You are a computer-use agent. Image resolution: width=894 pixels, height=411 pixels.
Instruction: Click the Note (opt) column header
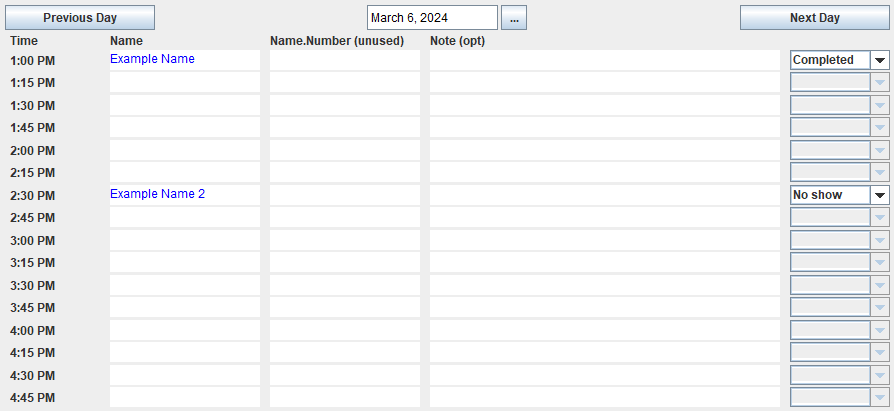click(x=457, y=41)
